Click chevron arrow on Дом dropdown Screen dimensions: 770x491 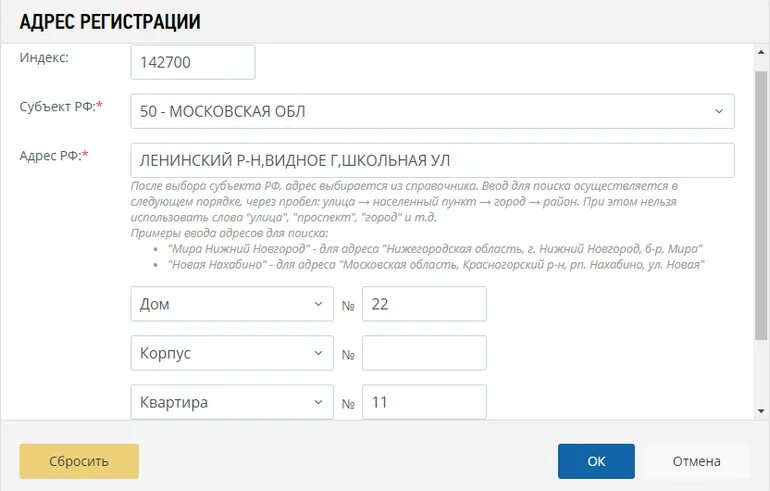click(x=318, y=304)
